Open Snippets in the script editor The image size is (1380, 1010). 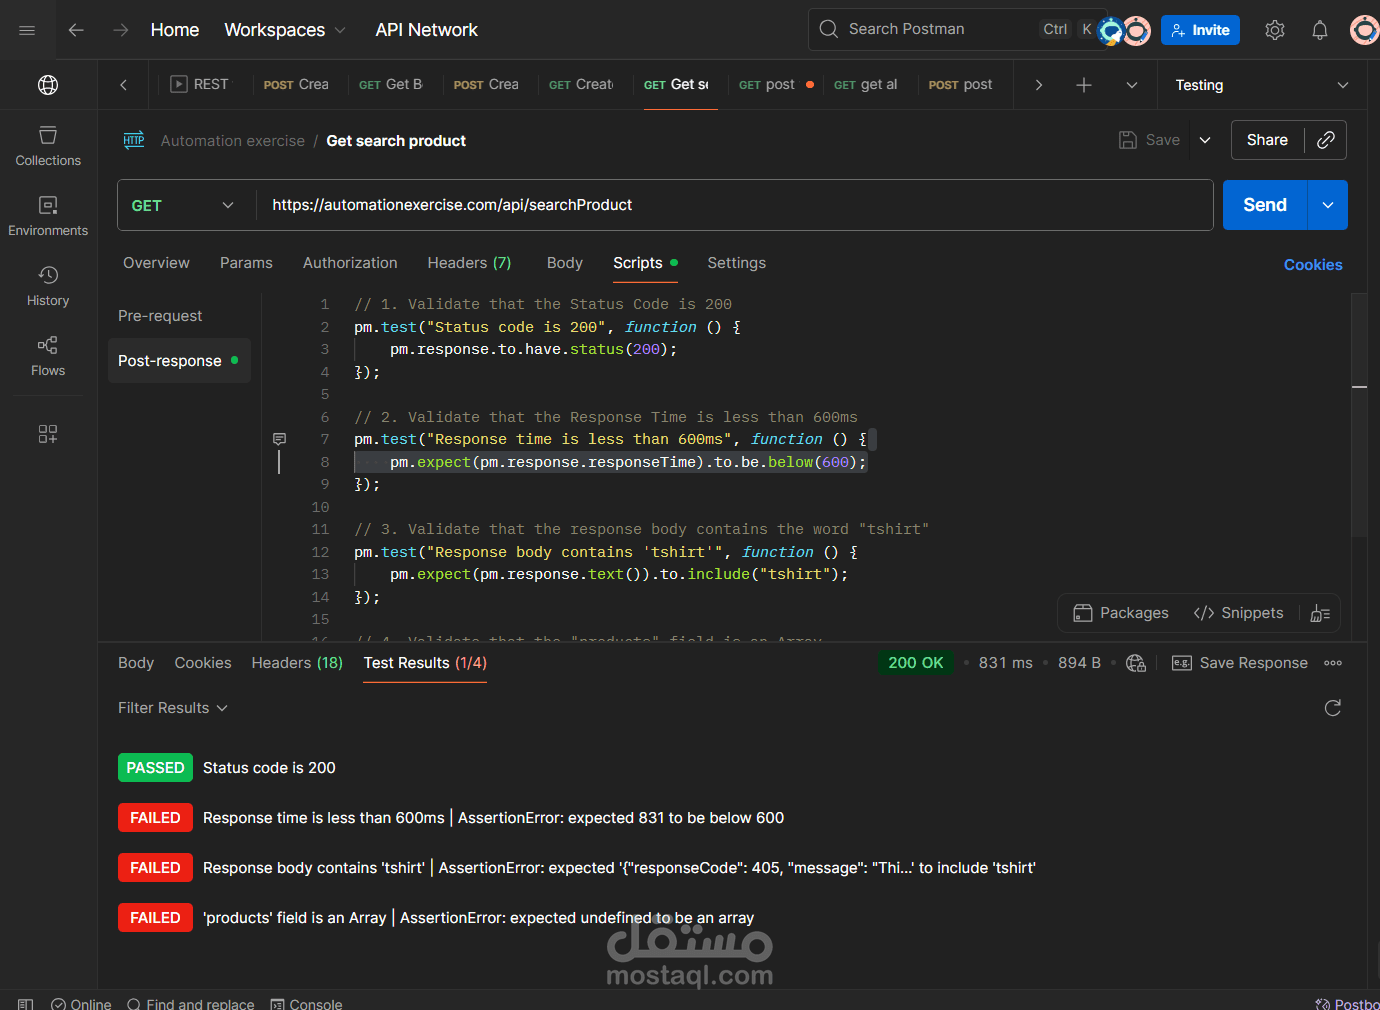[x=1238, y=613]
